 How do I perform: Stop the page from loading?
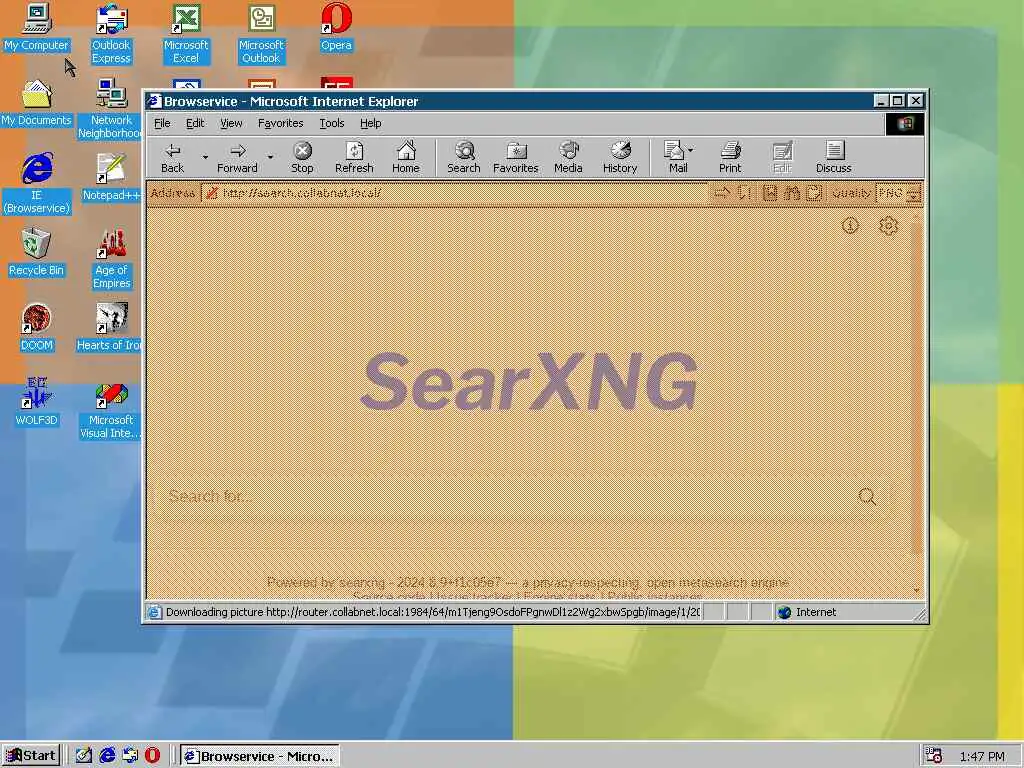302,158
